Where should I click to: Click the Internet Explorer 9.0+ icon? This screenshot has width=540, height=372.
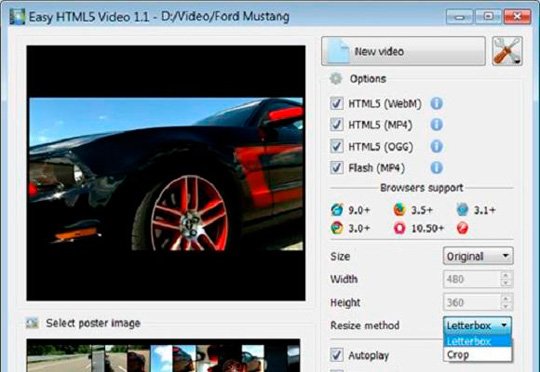(336, 209)
